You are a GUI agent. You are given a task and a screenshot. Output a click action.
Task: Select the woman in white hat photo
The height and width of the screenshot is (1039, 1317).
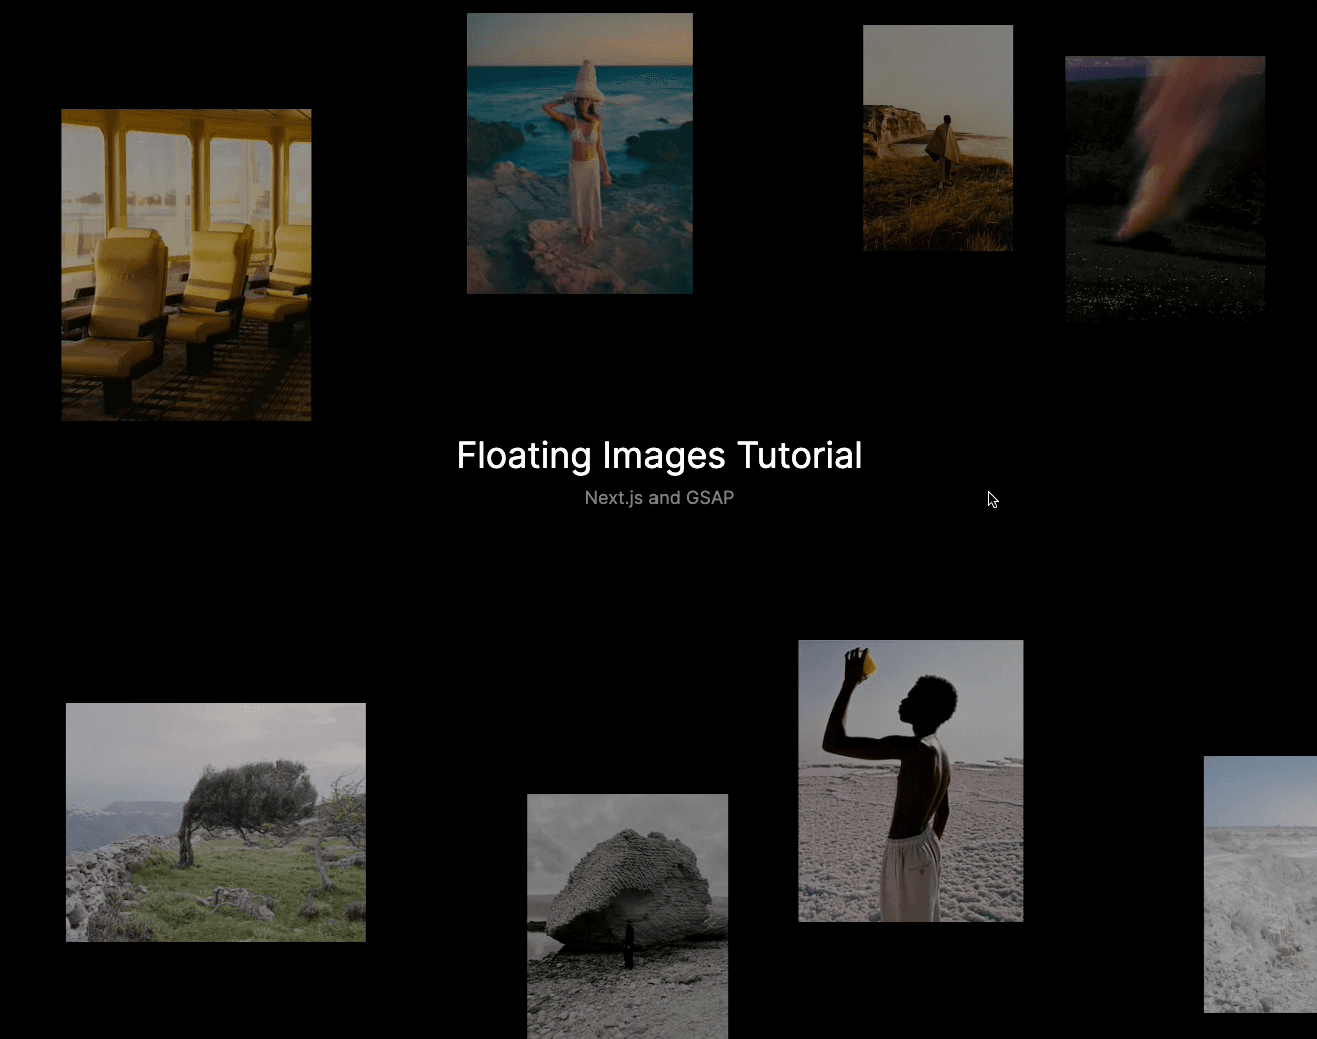[579, 153]
